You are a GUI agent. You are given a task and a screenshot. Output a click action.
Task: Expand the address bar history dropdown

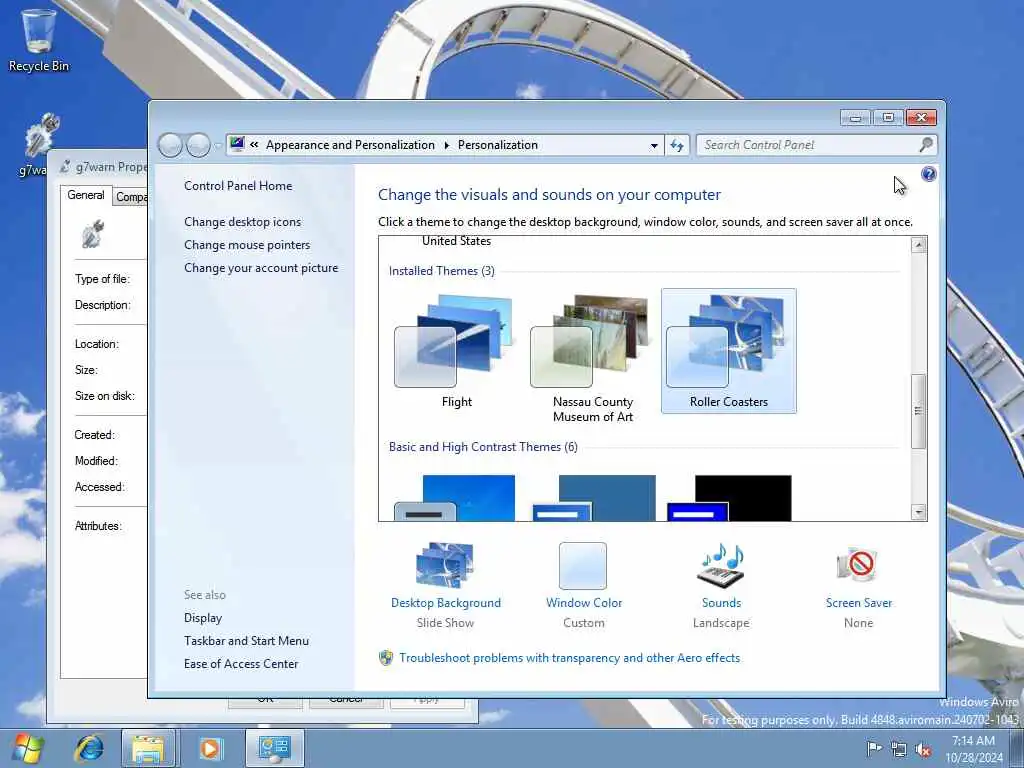coord(654,146)
